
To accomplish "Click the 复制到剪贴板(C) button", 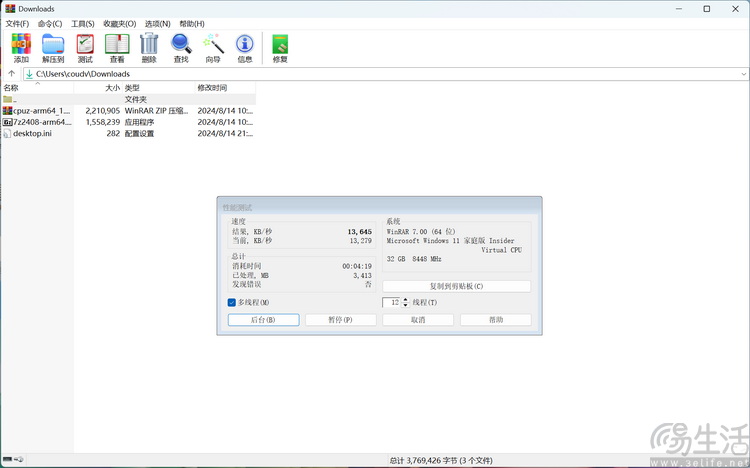I will point(456,286).
